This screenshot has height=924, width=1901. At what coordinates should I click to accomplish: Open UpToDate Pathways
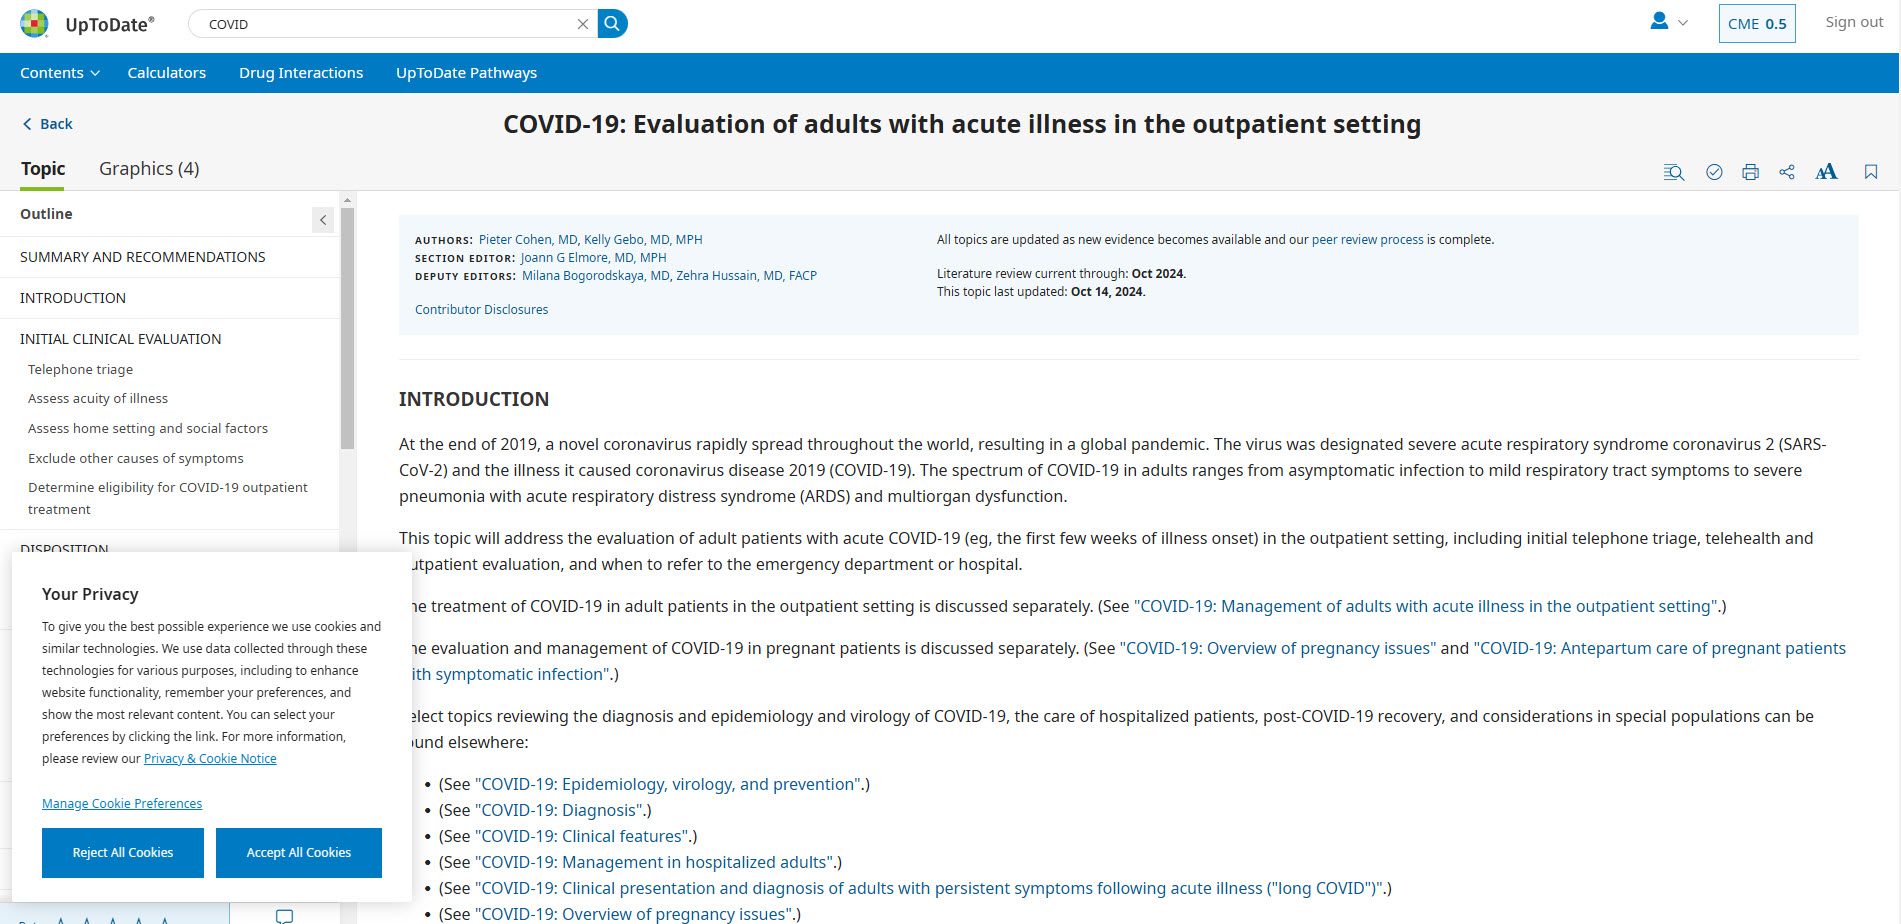coord(466,73)
